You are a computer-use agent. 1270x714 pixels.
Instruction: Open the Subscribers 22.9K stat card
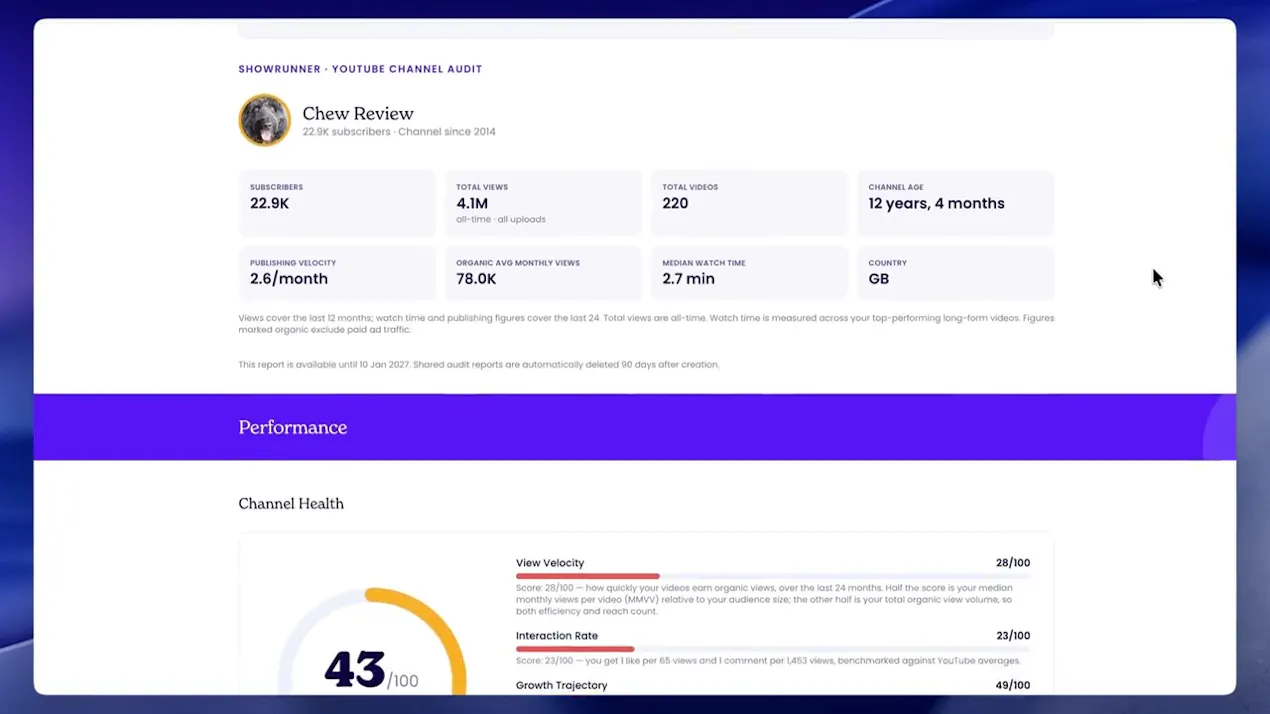[337, 203]
